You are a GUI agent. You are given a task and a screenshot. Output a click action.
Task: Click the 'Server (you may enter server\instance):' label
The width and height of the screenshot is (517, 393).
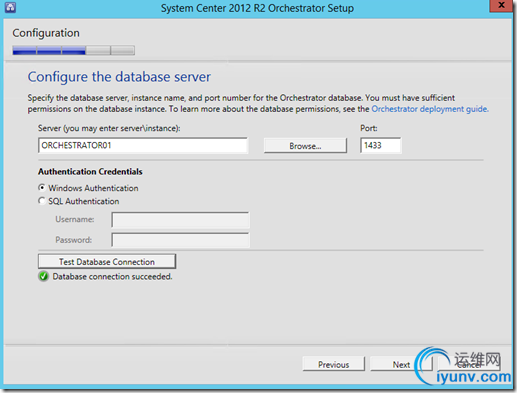tap(109, 128)
